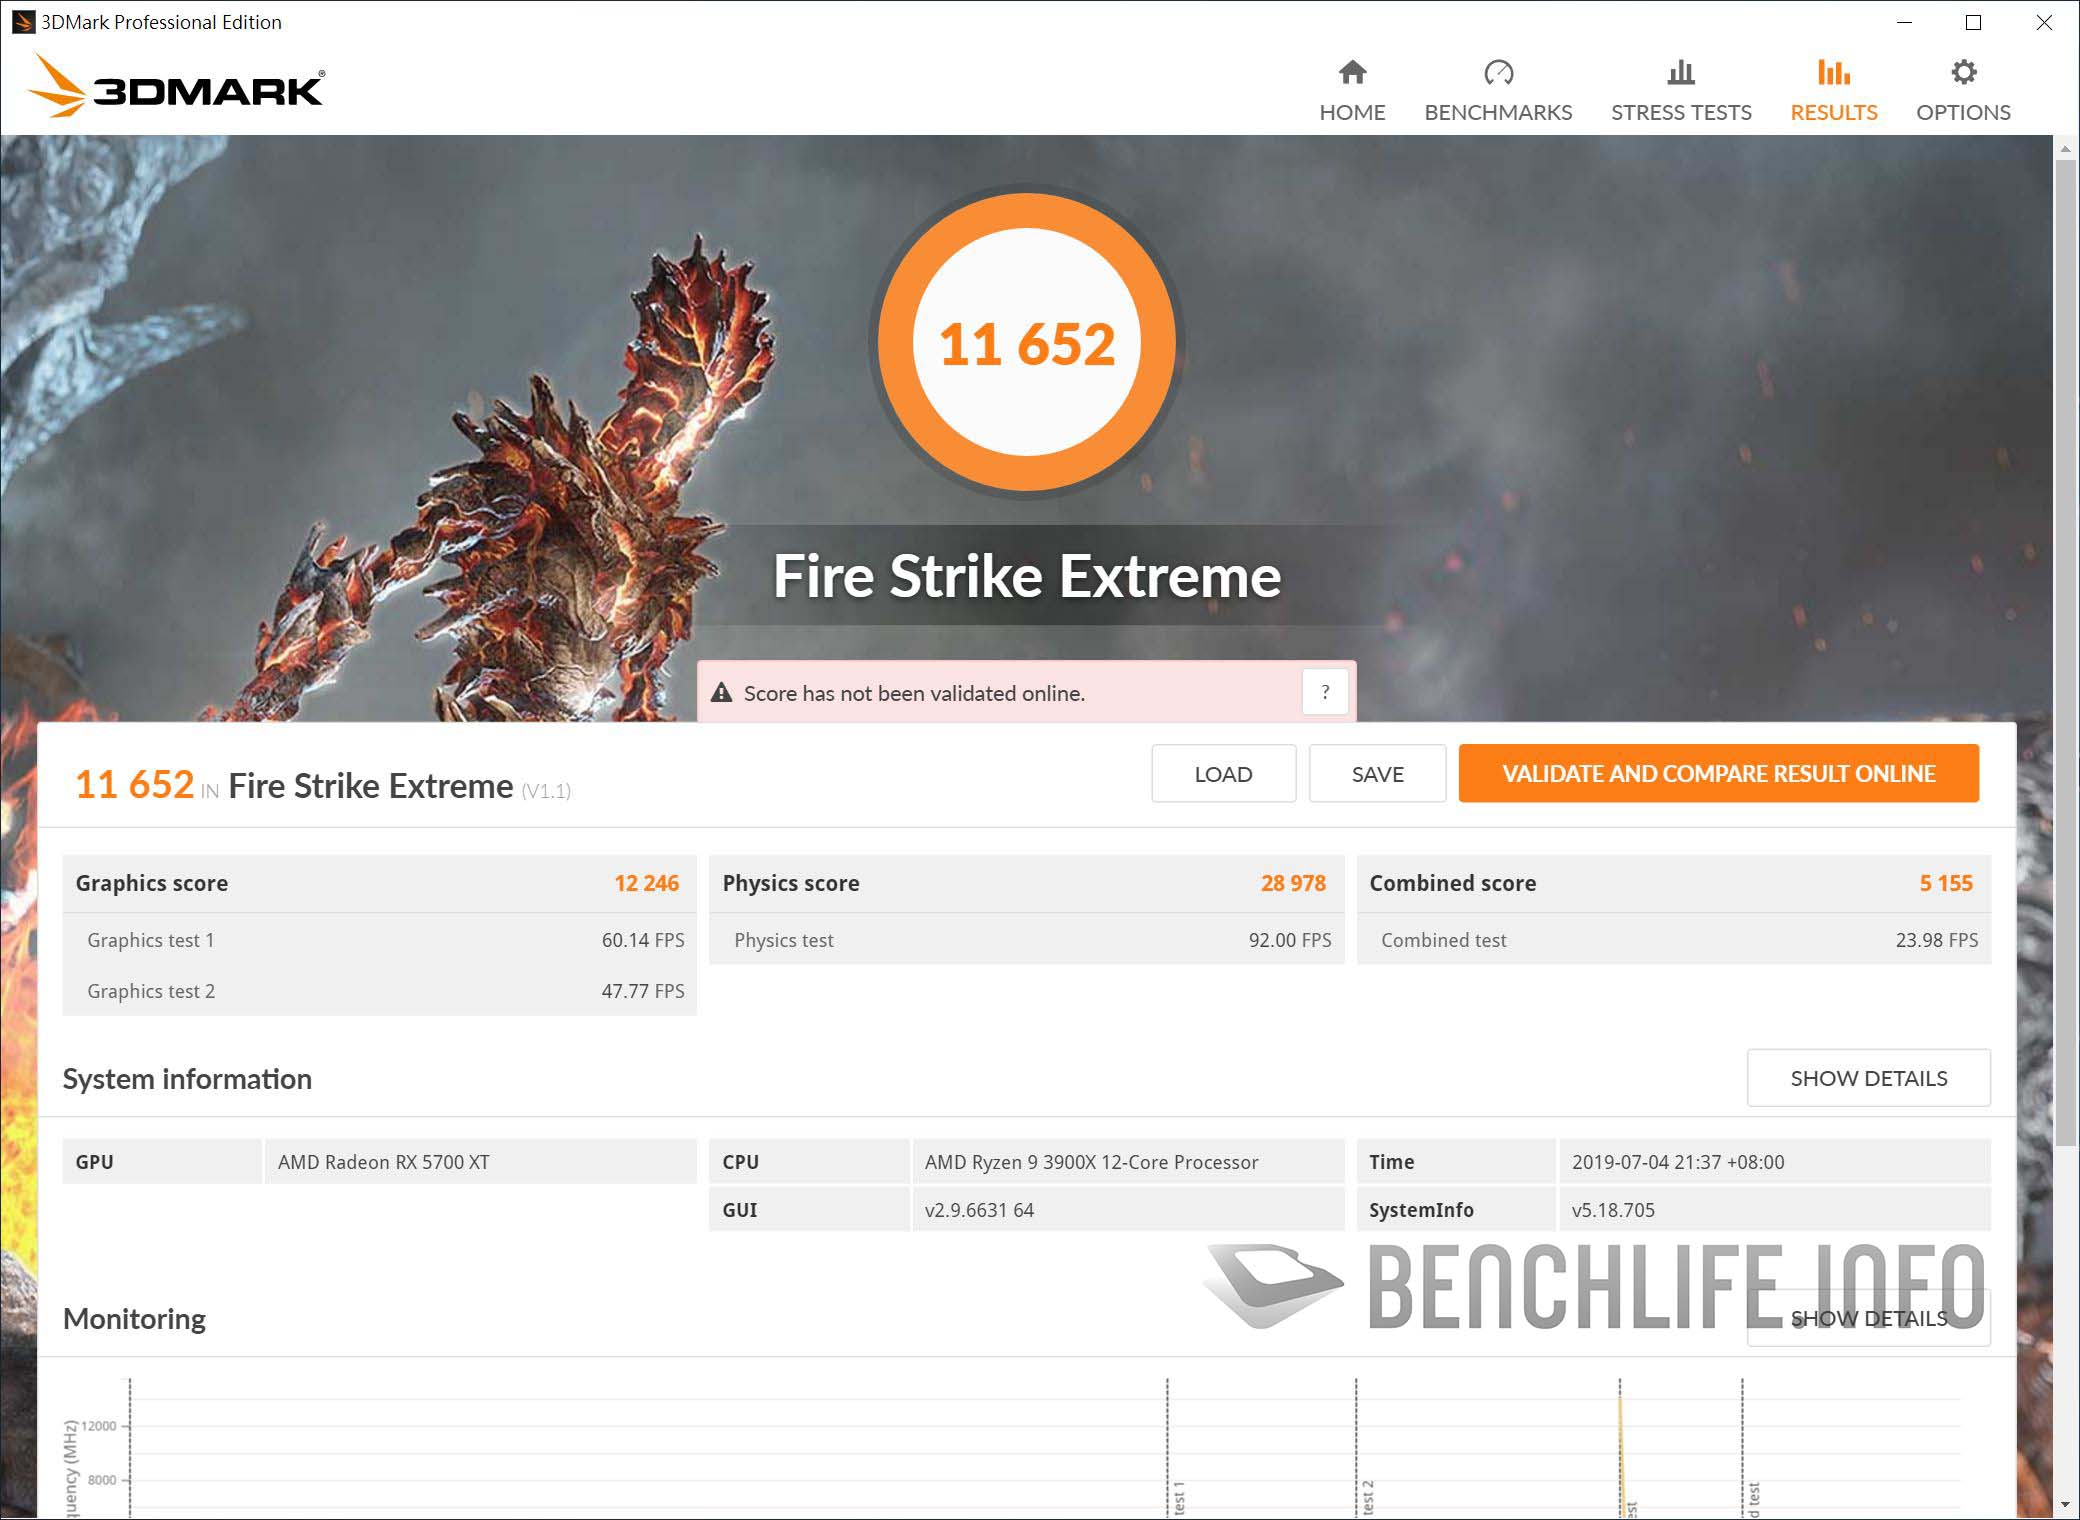Image resolution: width=2080 pixels, height=1520 pixels.
Task: Click the warning triangle in validation notice
Action: (722, 691)
